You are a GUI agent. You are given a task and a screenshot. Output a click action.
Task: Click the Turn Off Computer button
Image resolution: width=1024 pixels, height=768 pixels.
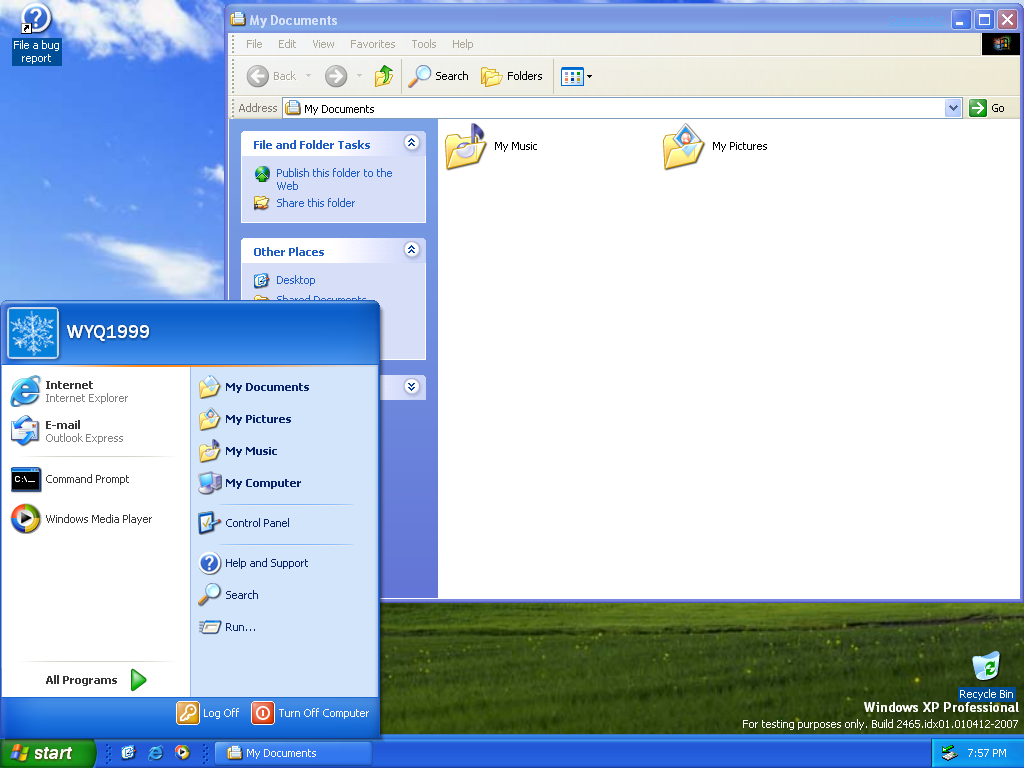[311, 713]
